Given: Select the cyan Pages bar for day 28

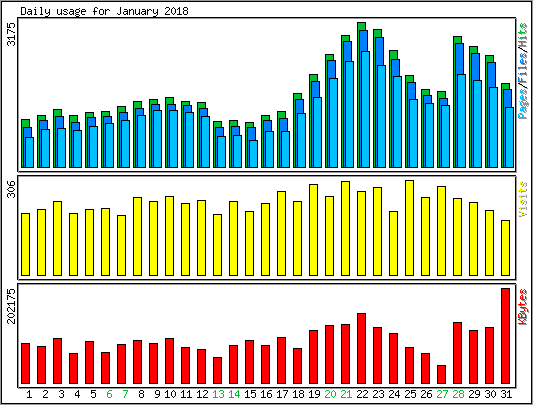Looking at the screenshot, I should pyautogui.click(x=461, y=121).
